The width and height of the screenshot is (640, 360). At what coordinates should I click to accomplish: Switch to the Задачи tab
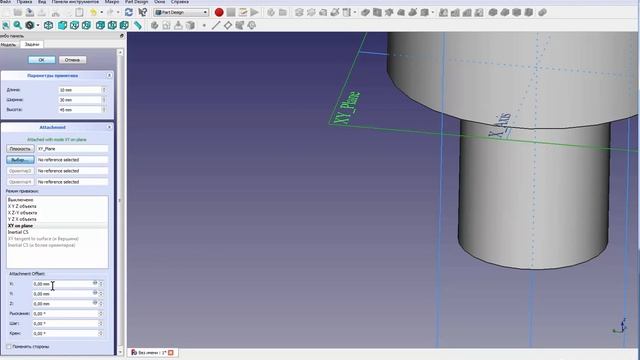[x=32, y=44]
